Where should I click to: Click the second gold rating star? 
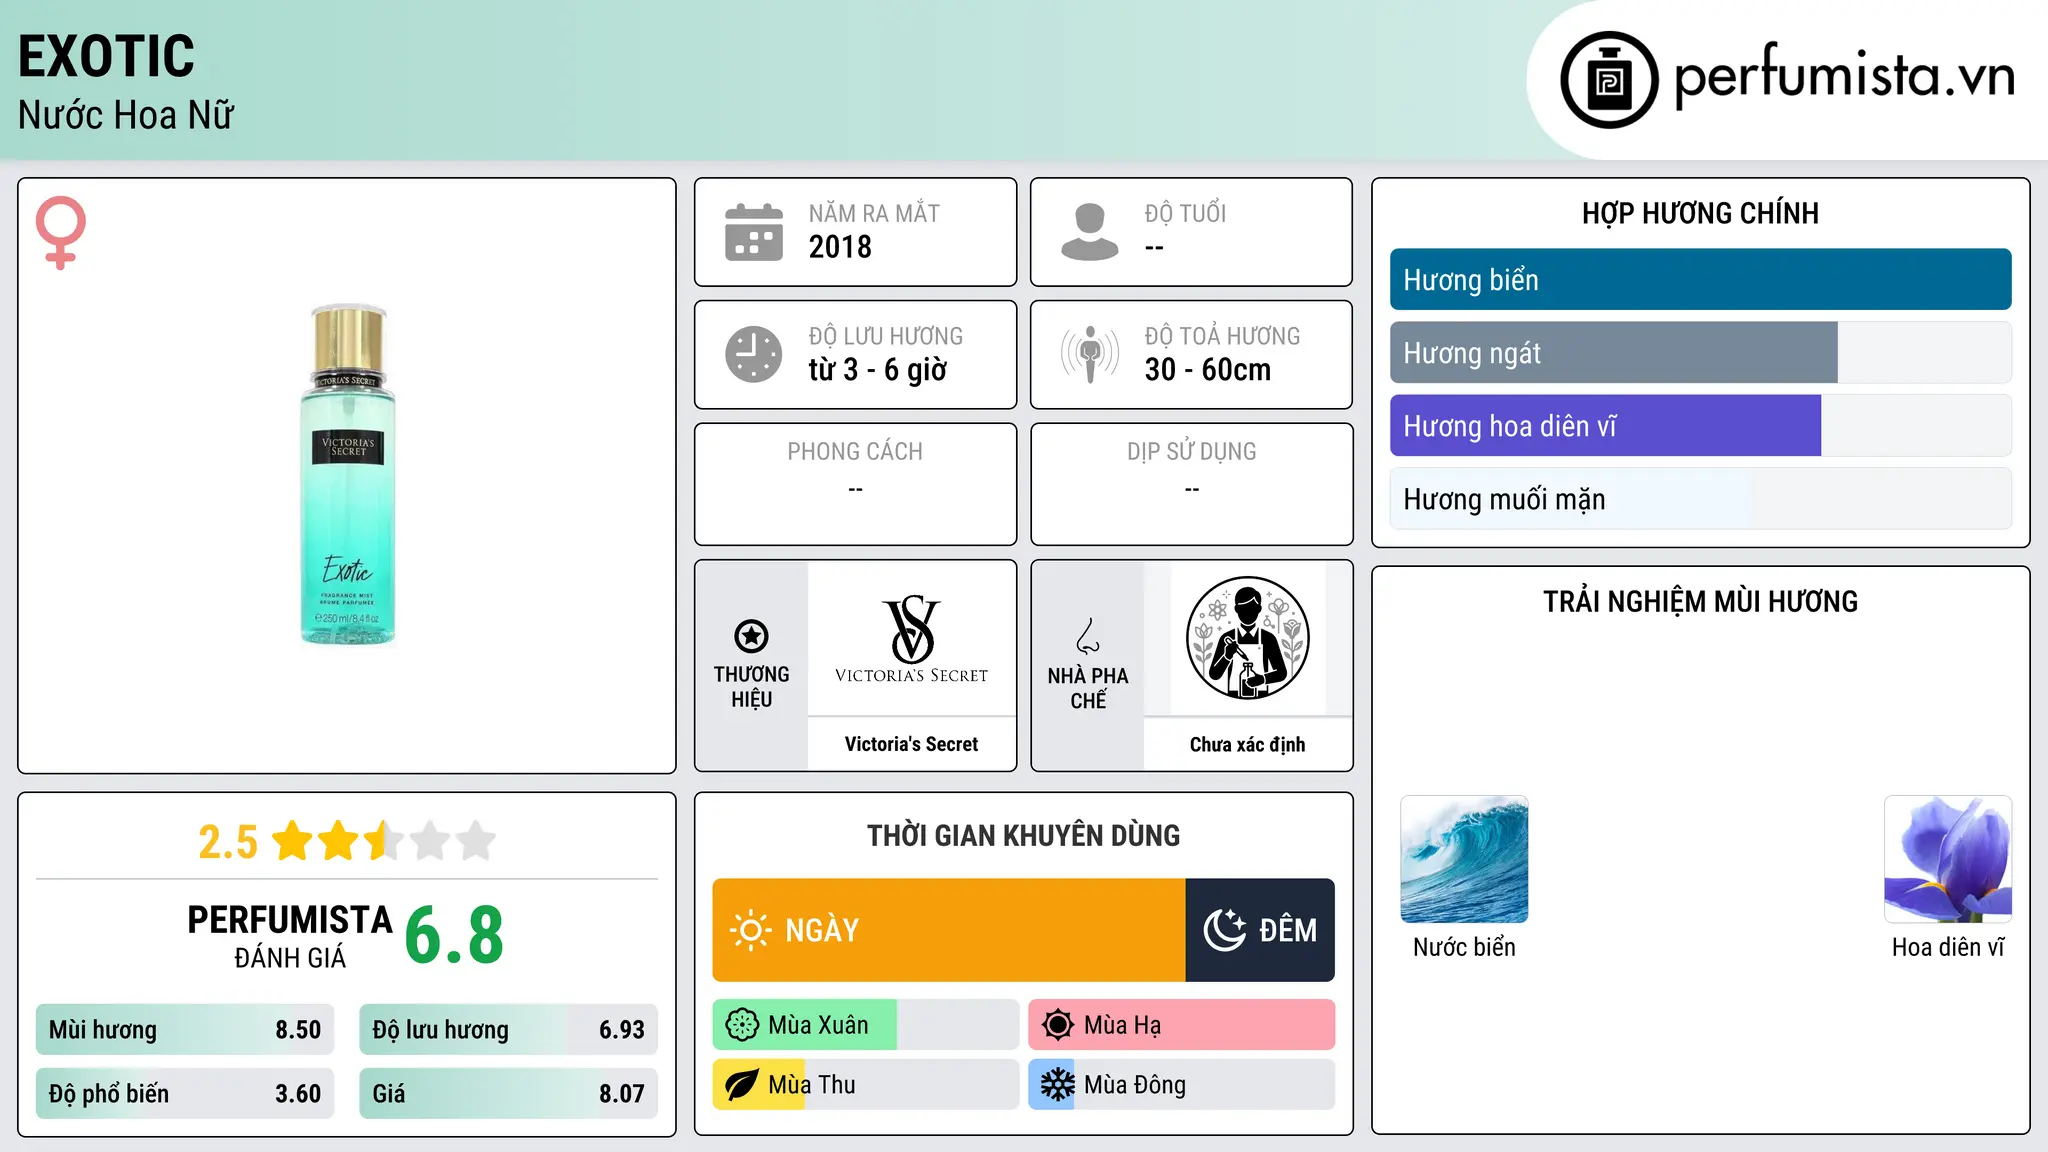tap(339, 841)
